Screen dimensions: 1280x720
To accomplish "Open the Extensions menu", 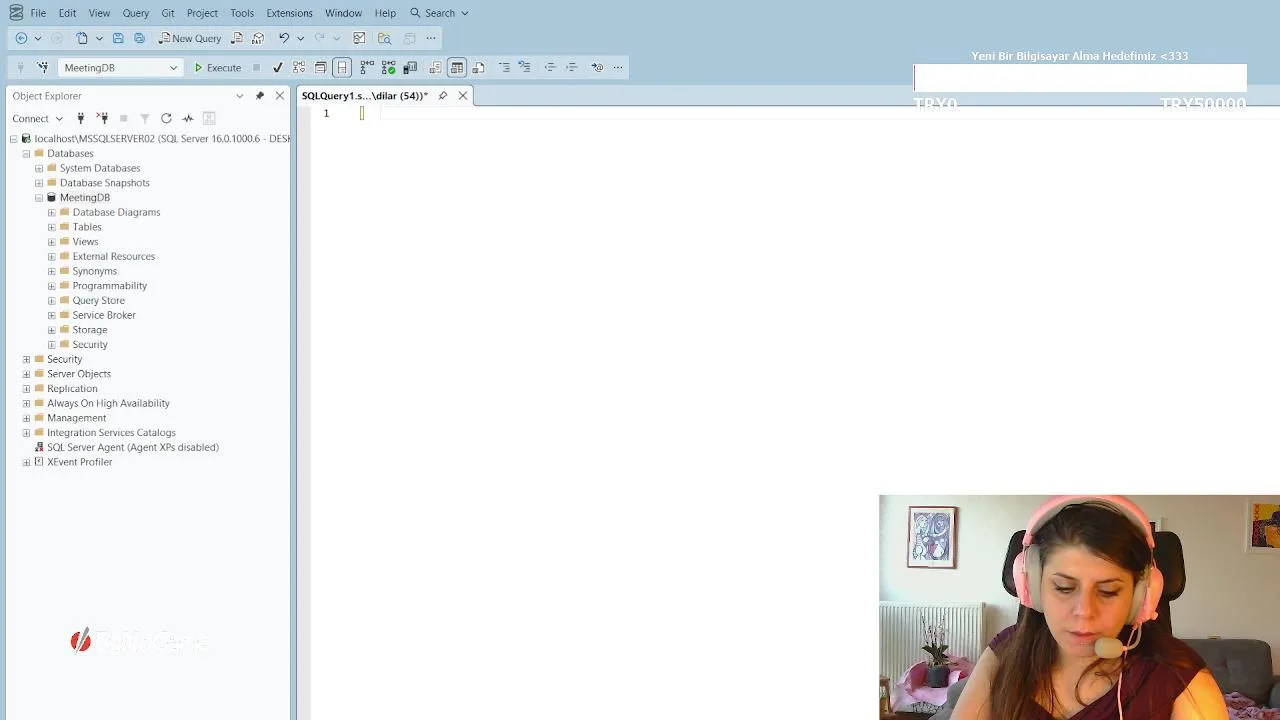I will coord(289,13).
